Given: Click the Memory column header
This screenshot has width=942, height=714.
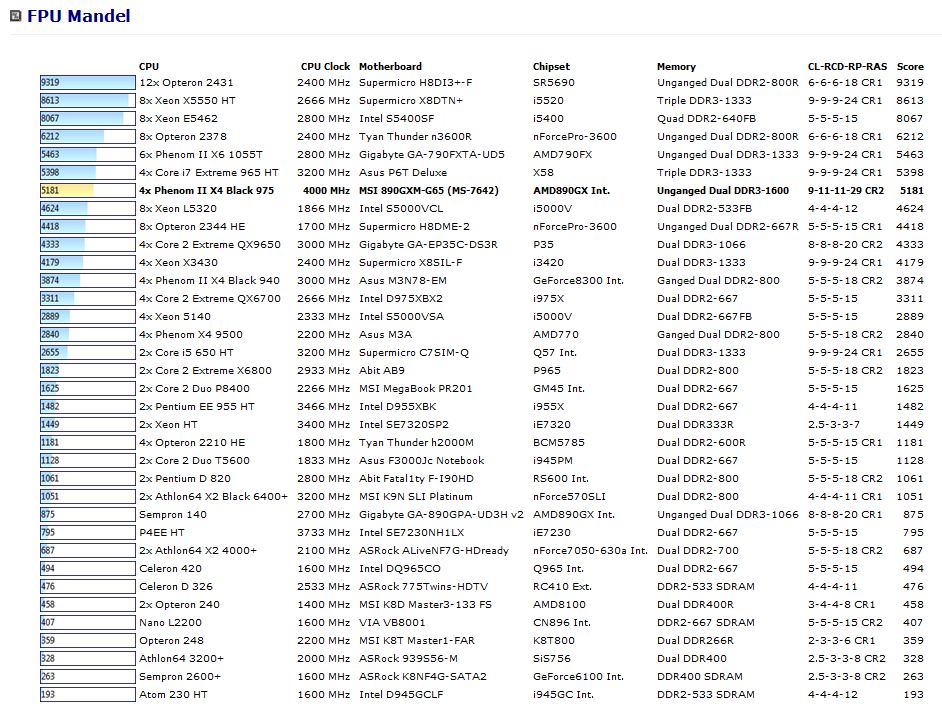Looking at the screenshot, I should (x=676, y=67).
